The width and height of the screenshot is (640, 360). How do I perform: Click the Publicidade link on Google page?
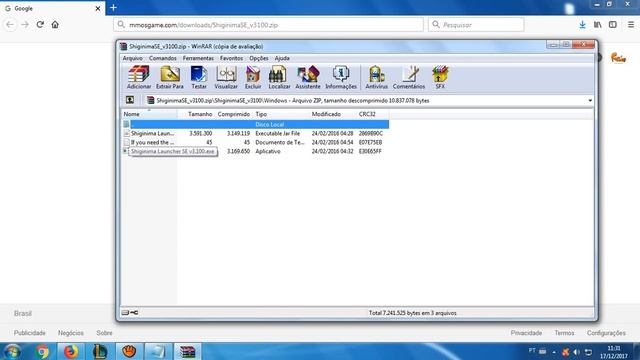point(30,333)
